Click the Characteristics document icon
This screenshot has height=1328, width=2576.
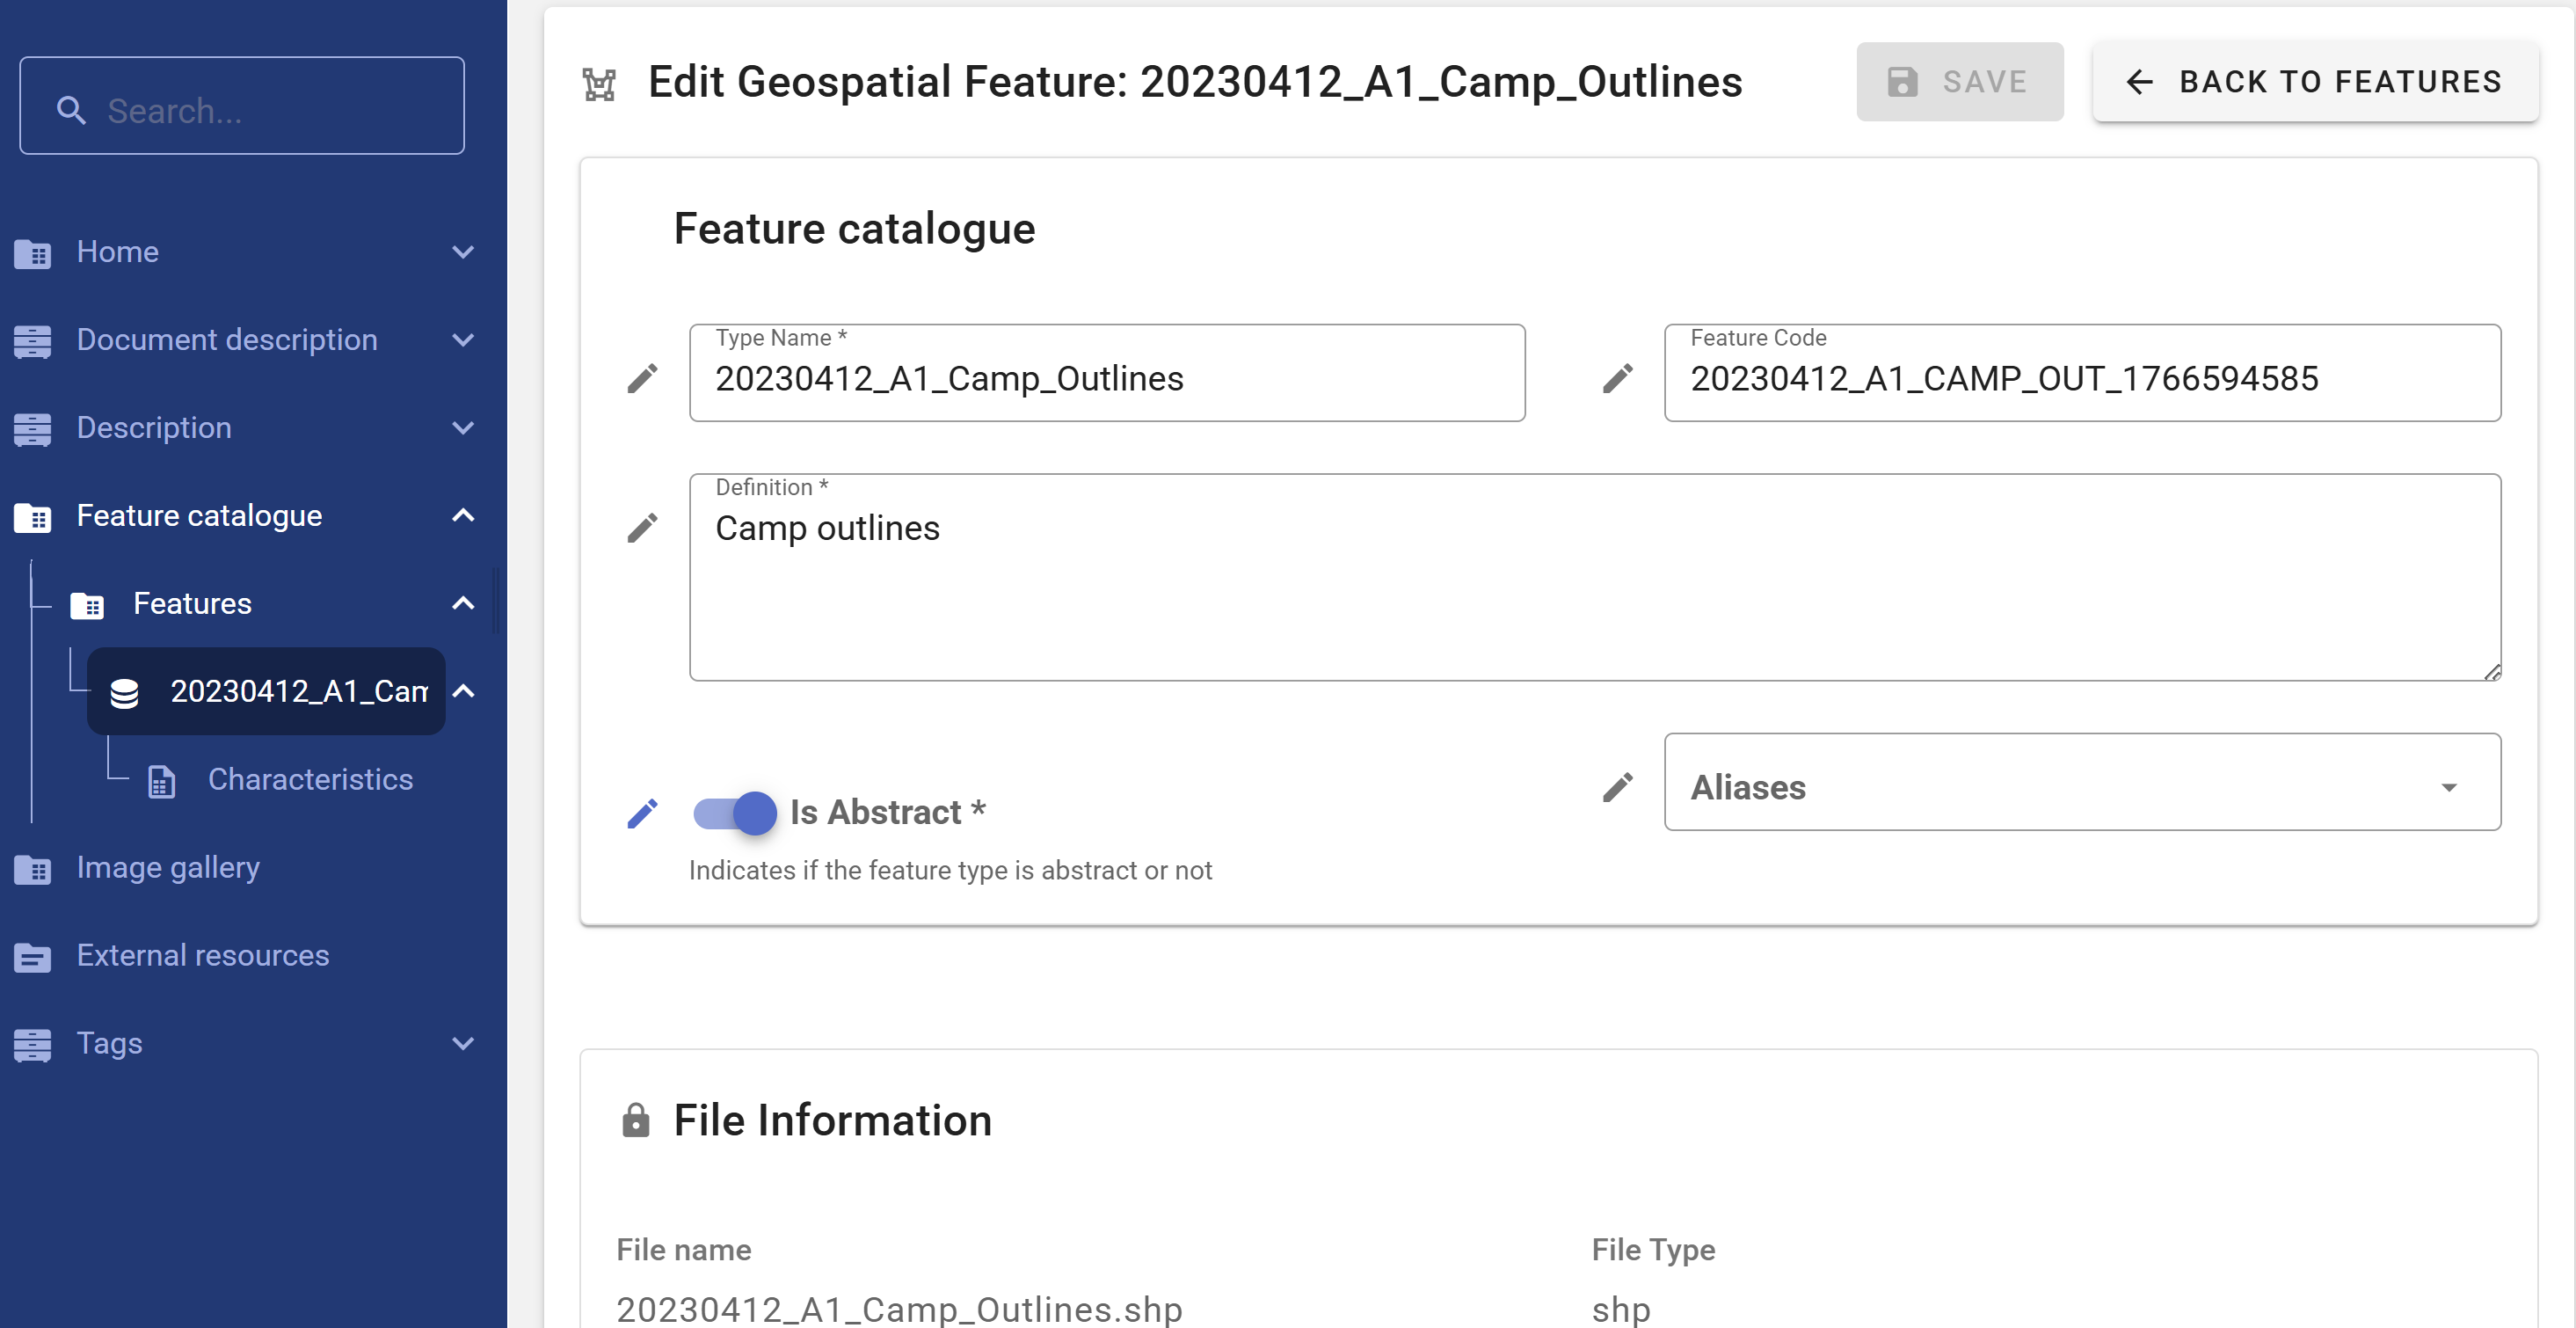tap(162, 780)
